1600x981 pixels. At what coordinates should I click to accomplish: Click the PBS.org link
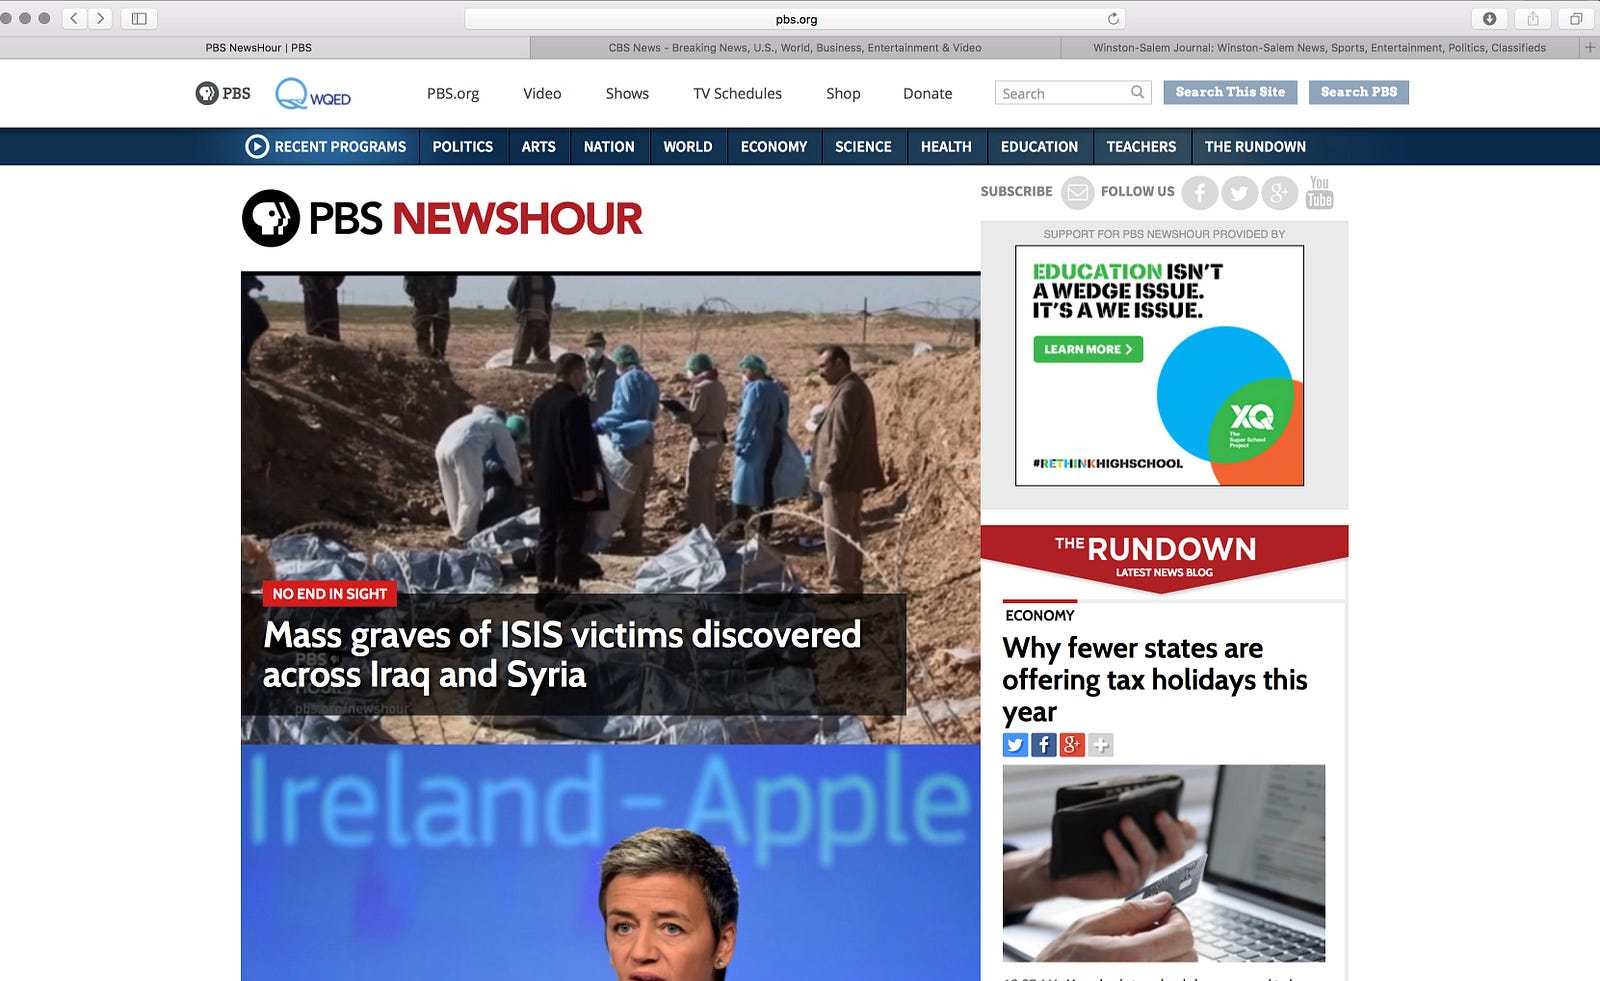click(x=453, y=93)
